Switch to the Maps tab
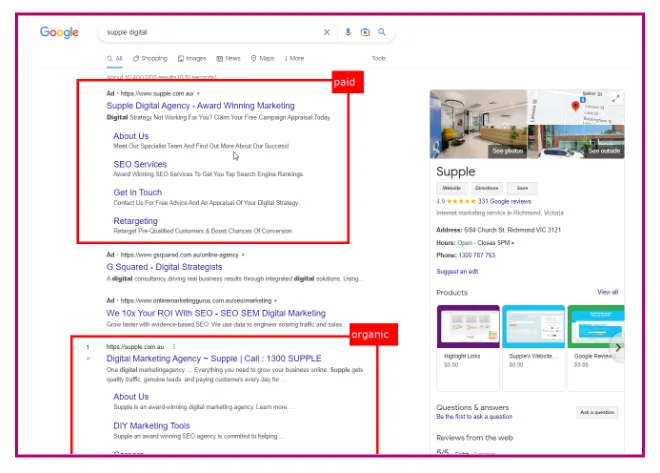The width and height of the screenshot is (660, 473). point(263,58)
